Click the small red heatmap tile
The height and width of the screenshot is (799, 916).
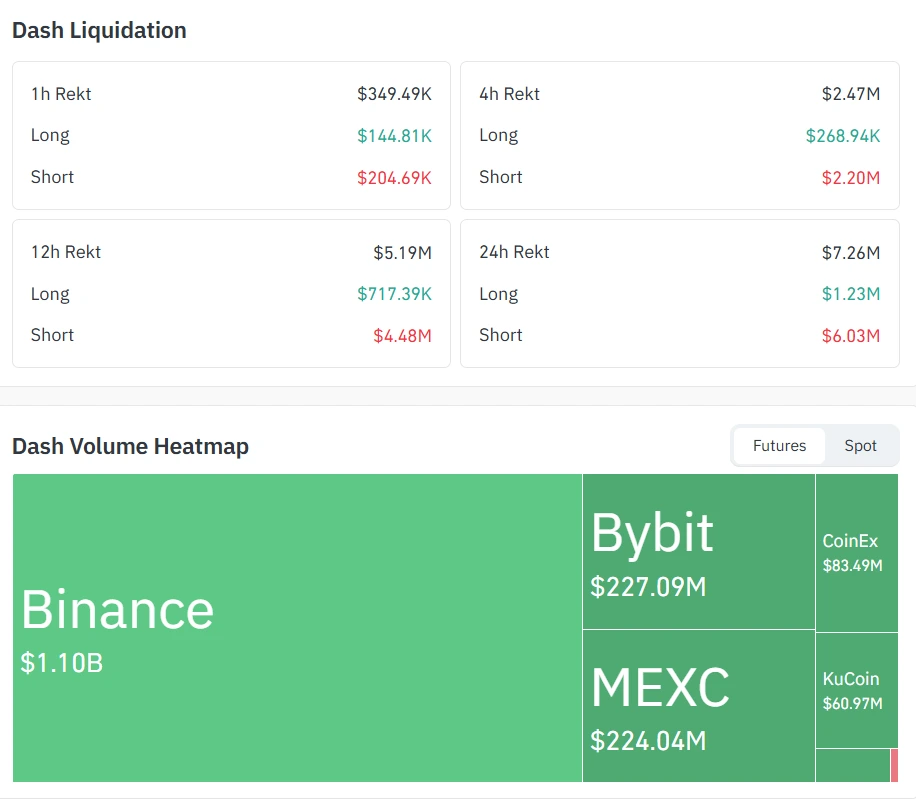pyautogui.click(x=894, y=765)
